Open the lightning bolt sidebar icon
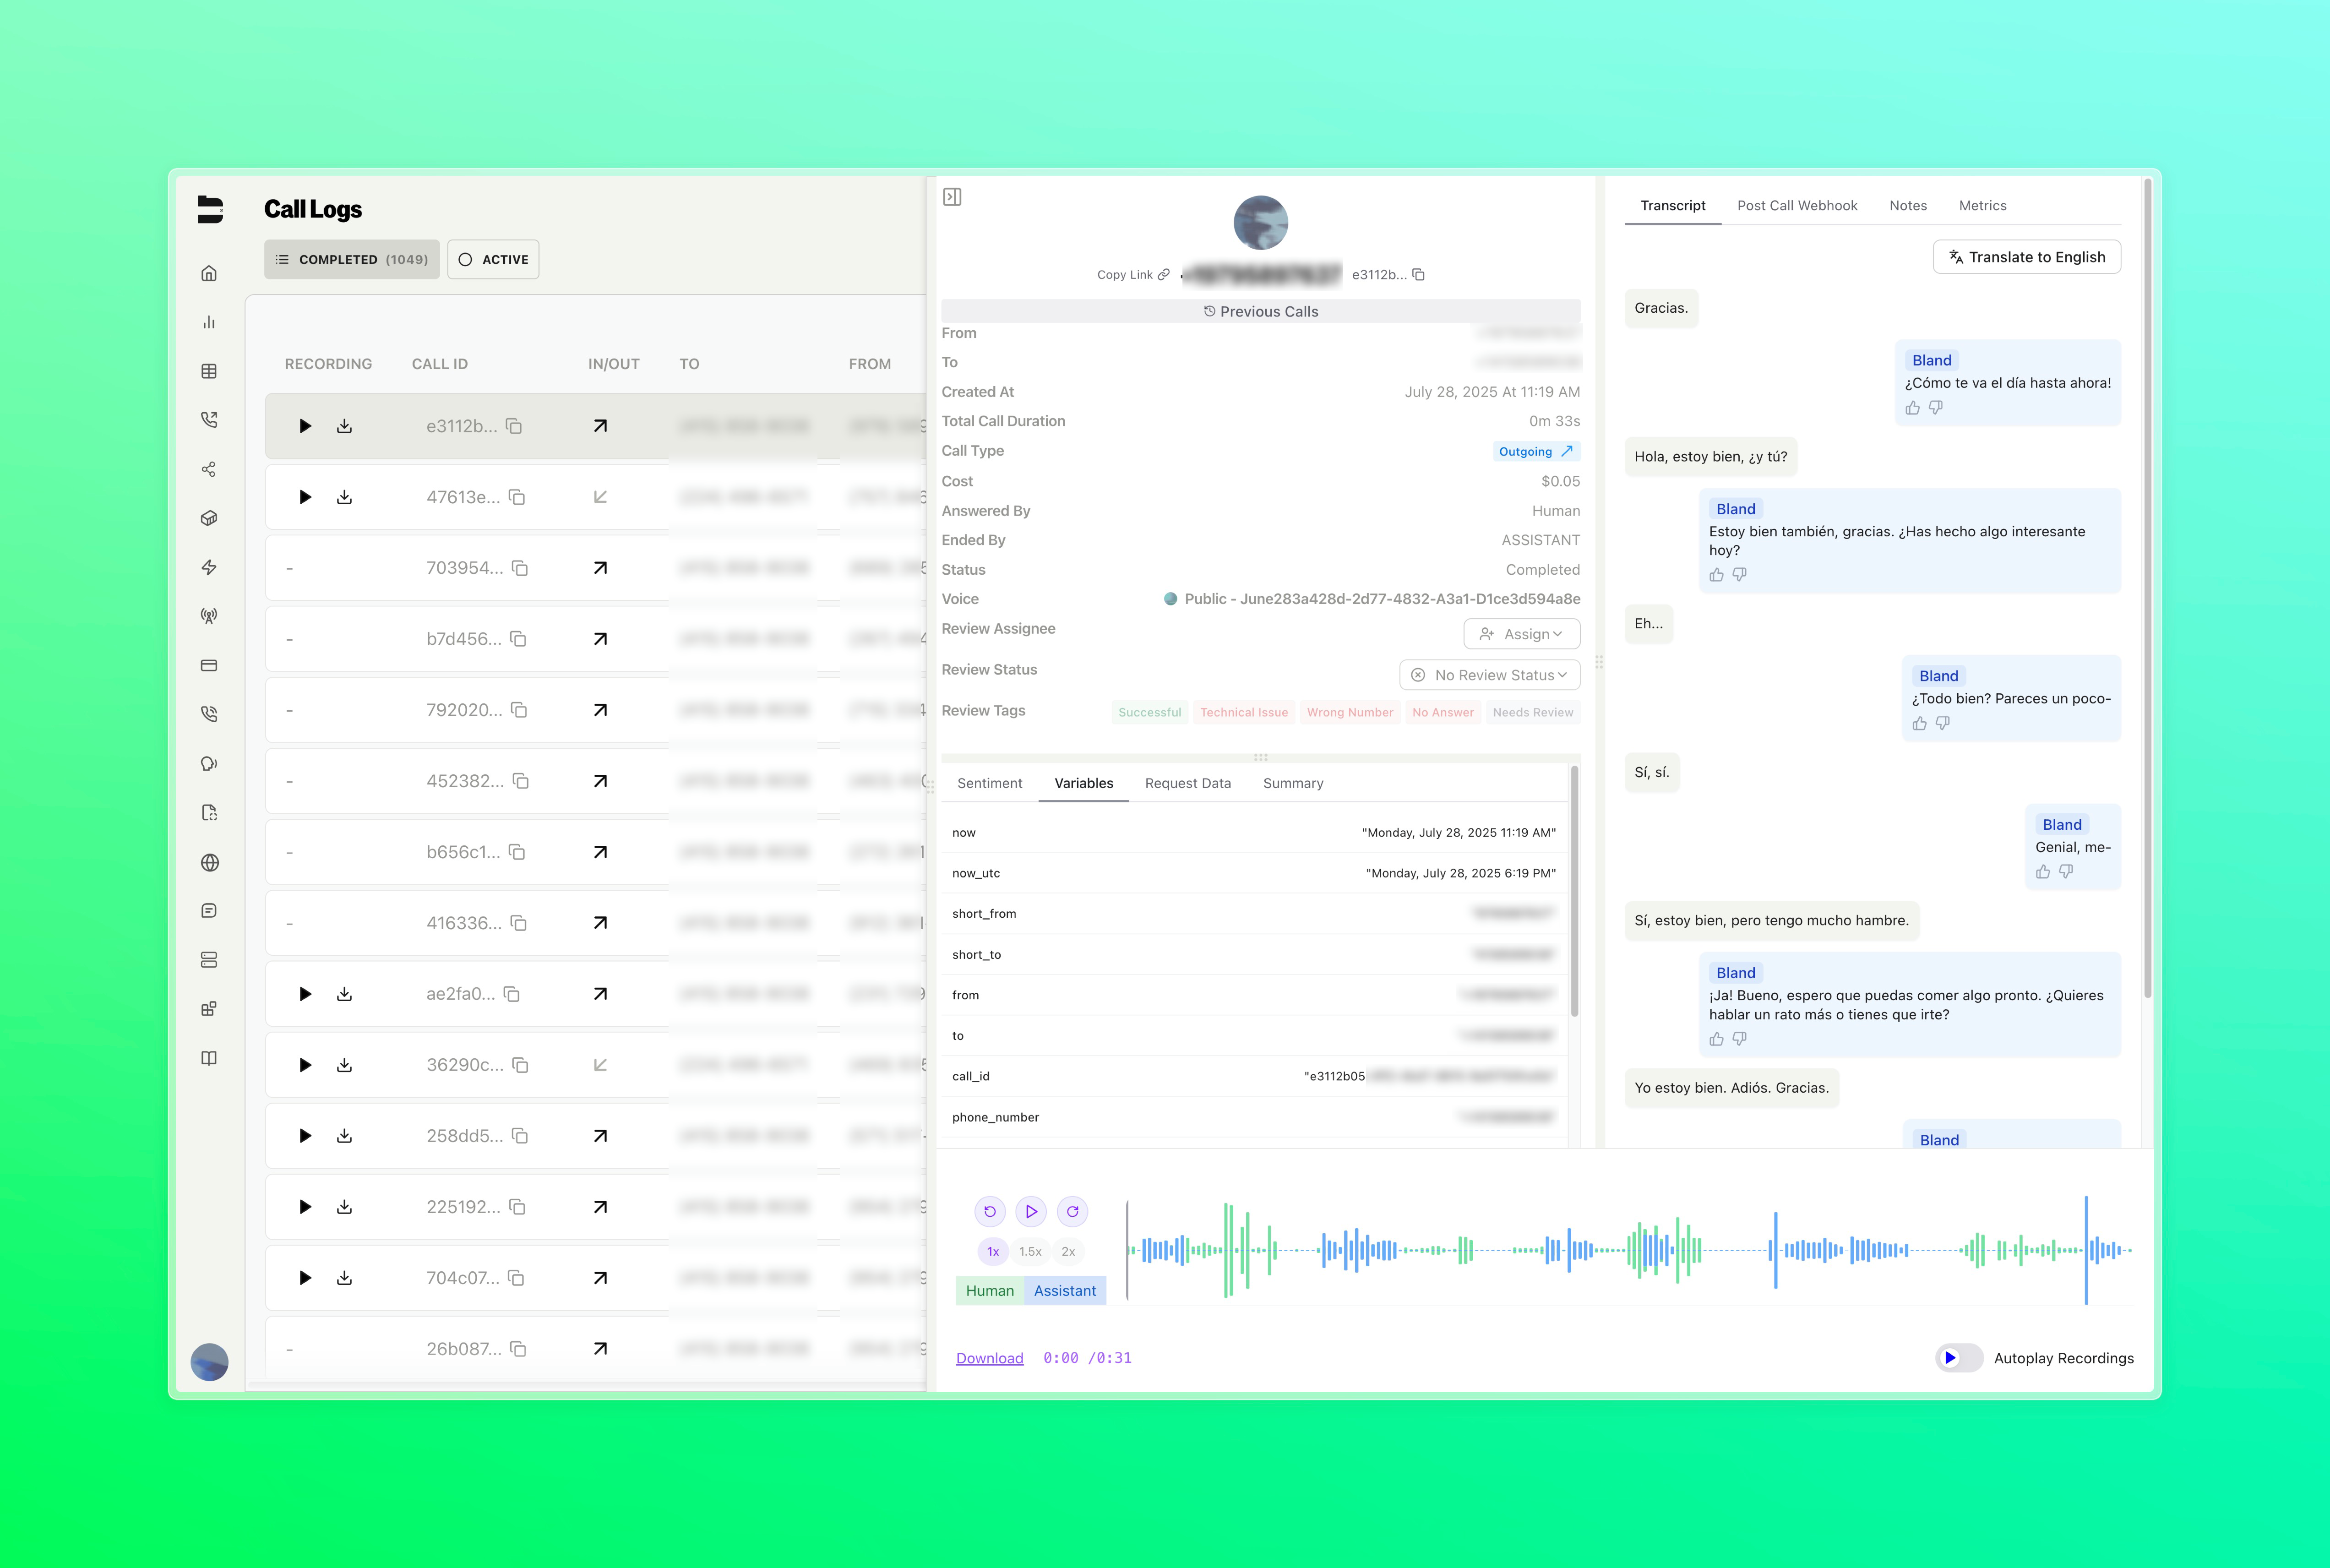 pyautogui.click(x=209, y=567)
